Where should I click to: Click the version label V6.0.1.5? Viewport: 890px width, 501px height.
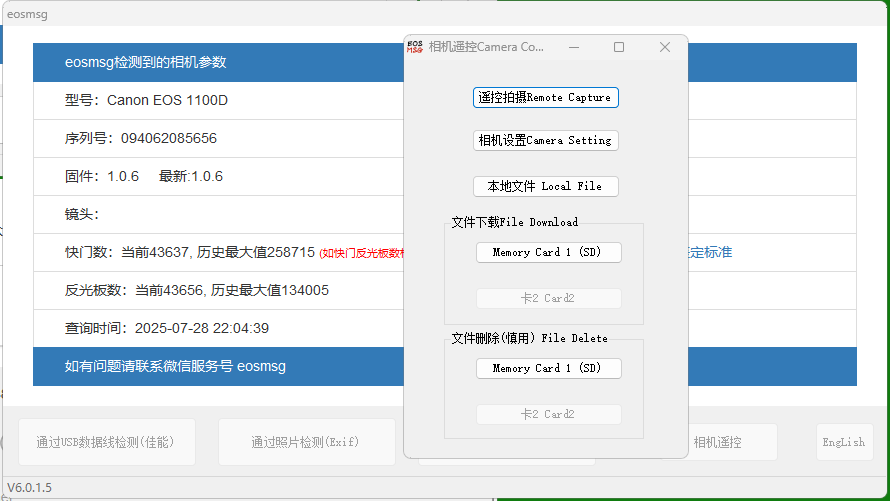click(30, 488)
